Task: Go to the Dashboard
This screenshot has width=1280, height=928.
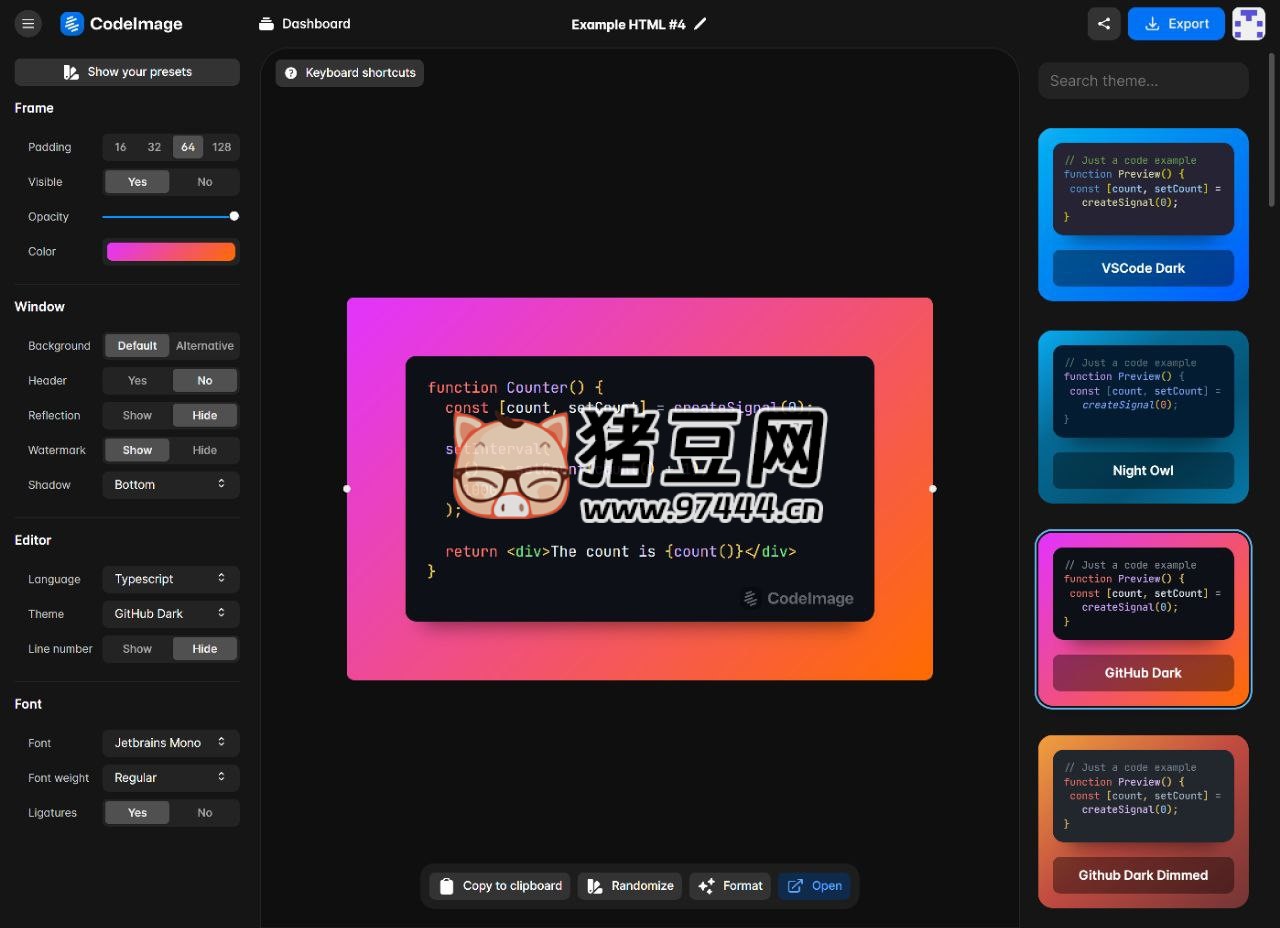Action: pos(304,23)
